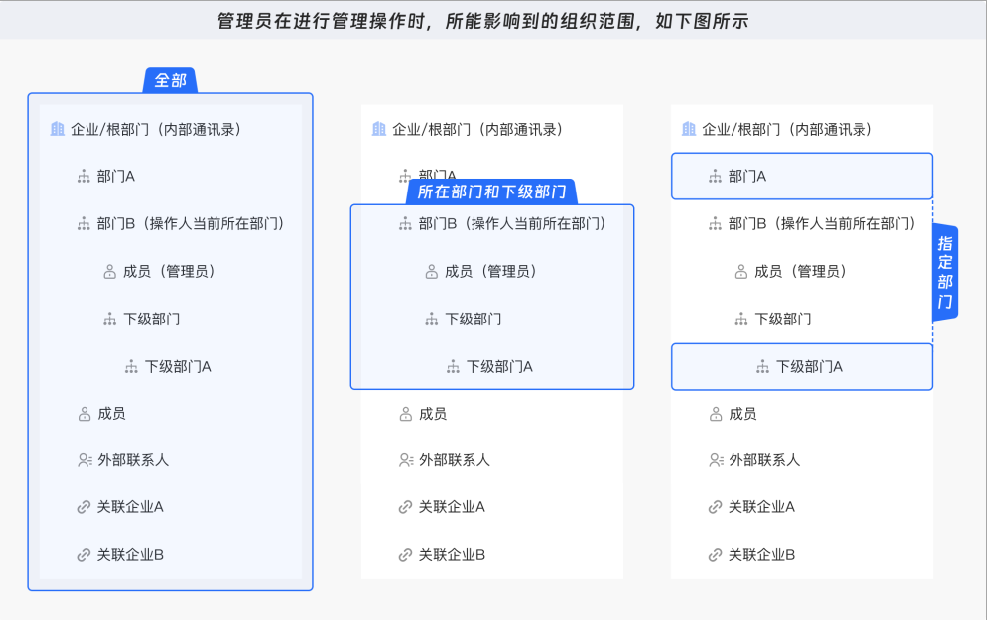Screen dimensions: 988x620
Task: Click the 外部联系人 icon in the 指定部门 panel
Action: 716,460
